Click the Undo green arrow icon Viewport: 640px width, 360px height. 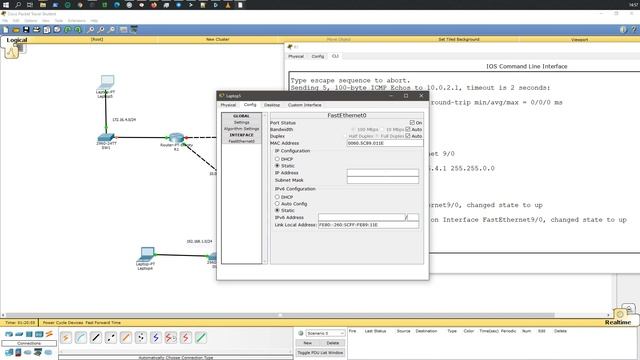[68, 29]
